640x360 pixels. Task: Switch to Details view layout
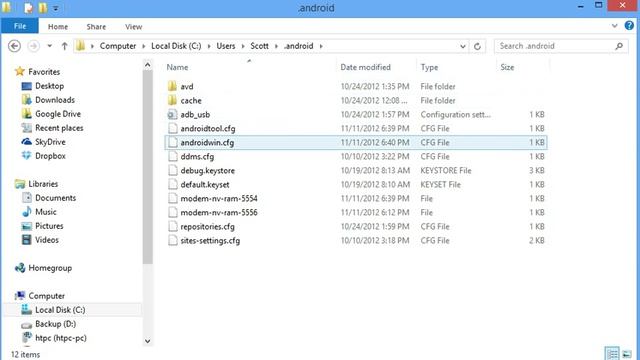[612, 353]
